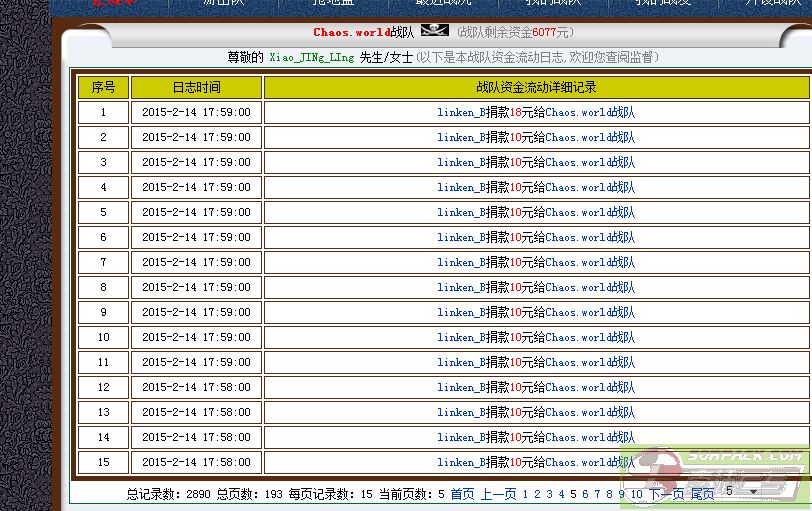
Task: Click the username Xiao_JINg_LIng in the greeting
Action: pos(311,58)
